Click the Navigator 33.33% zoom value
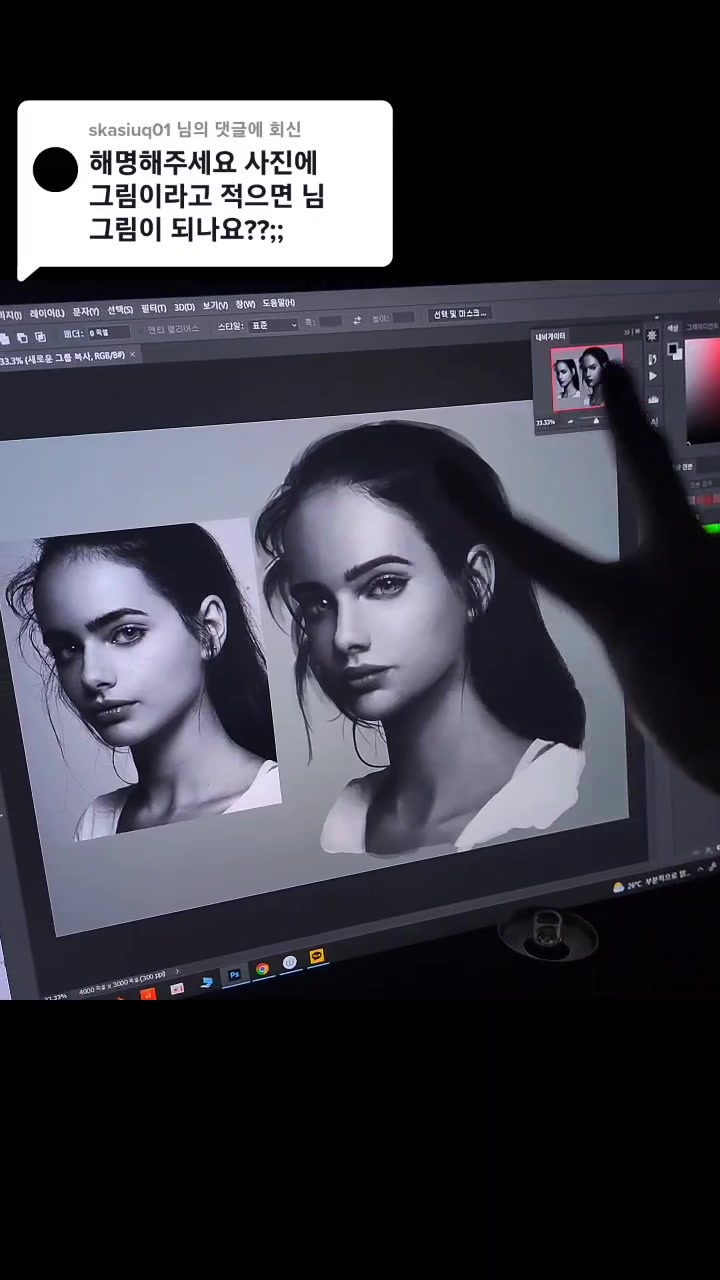Image resolution: width=720 pixels, height=1280 pixels. (546, 423)
